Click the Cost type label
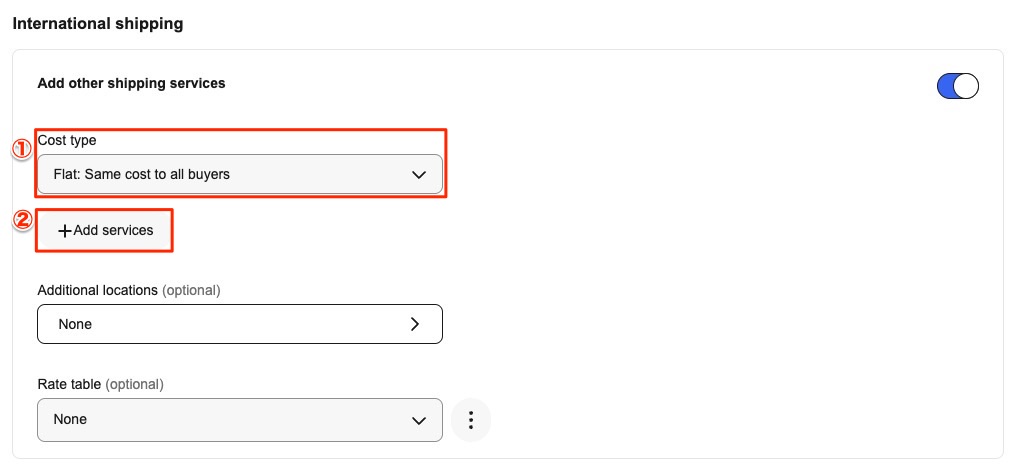This screenshot has height=474, width=1016. pos(67,141)
